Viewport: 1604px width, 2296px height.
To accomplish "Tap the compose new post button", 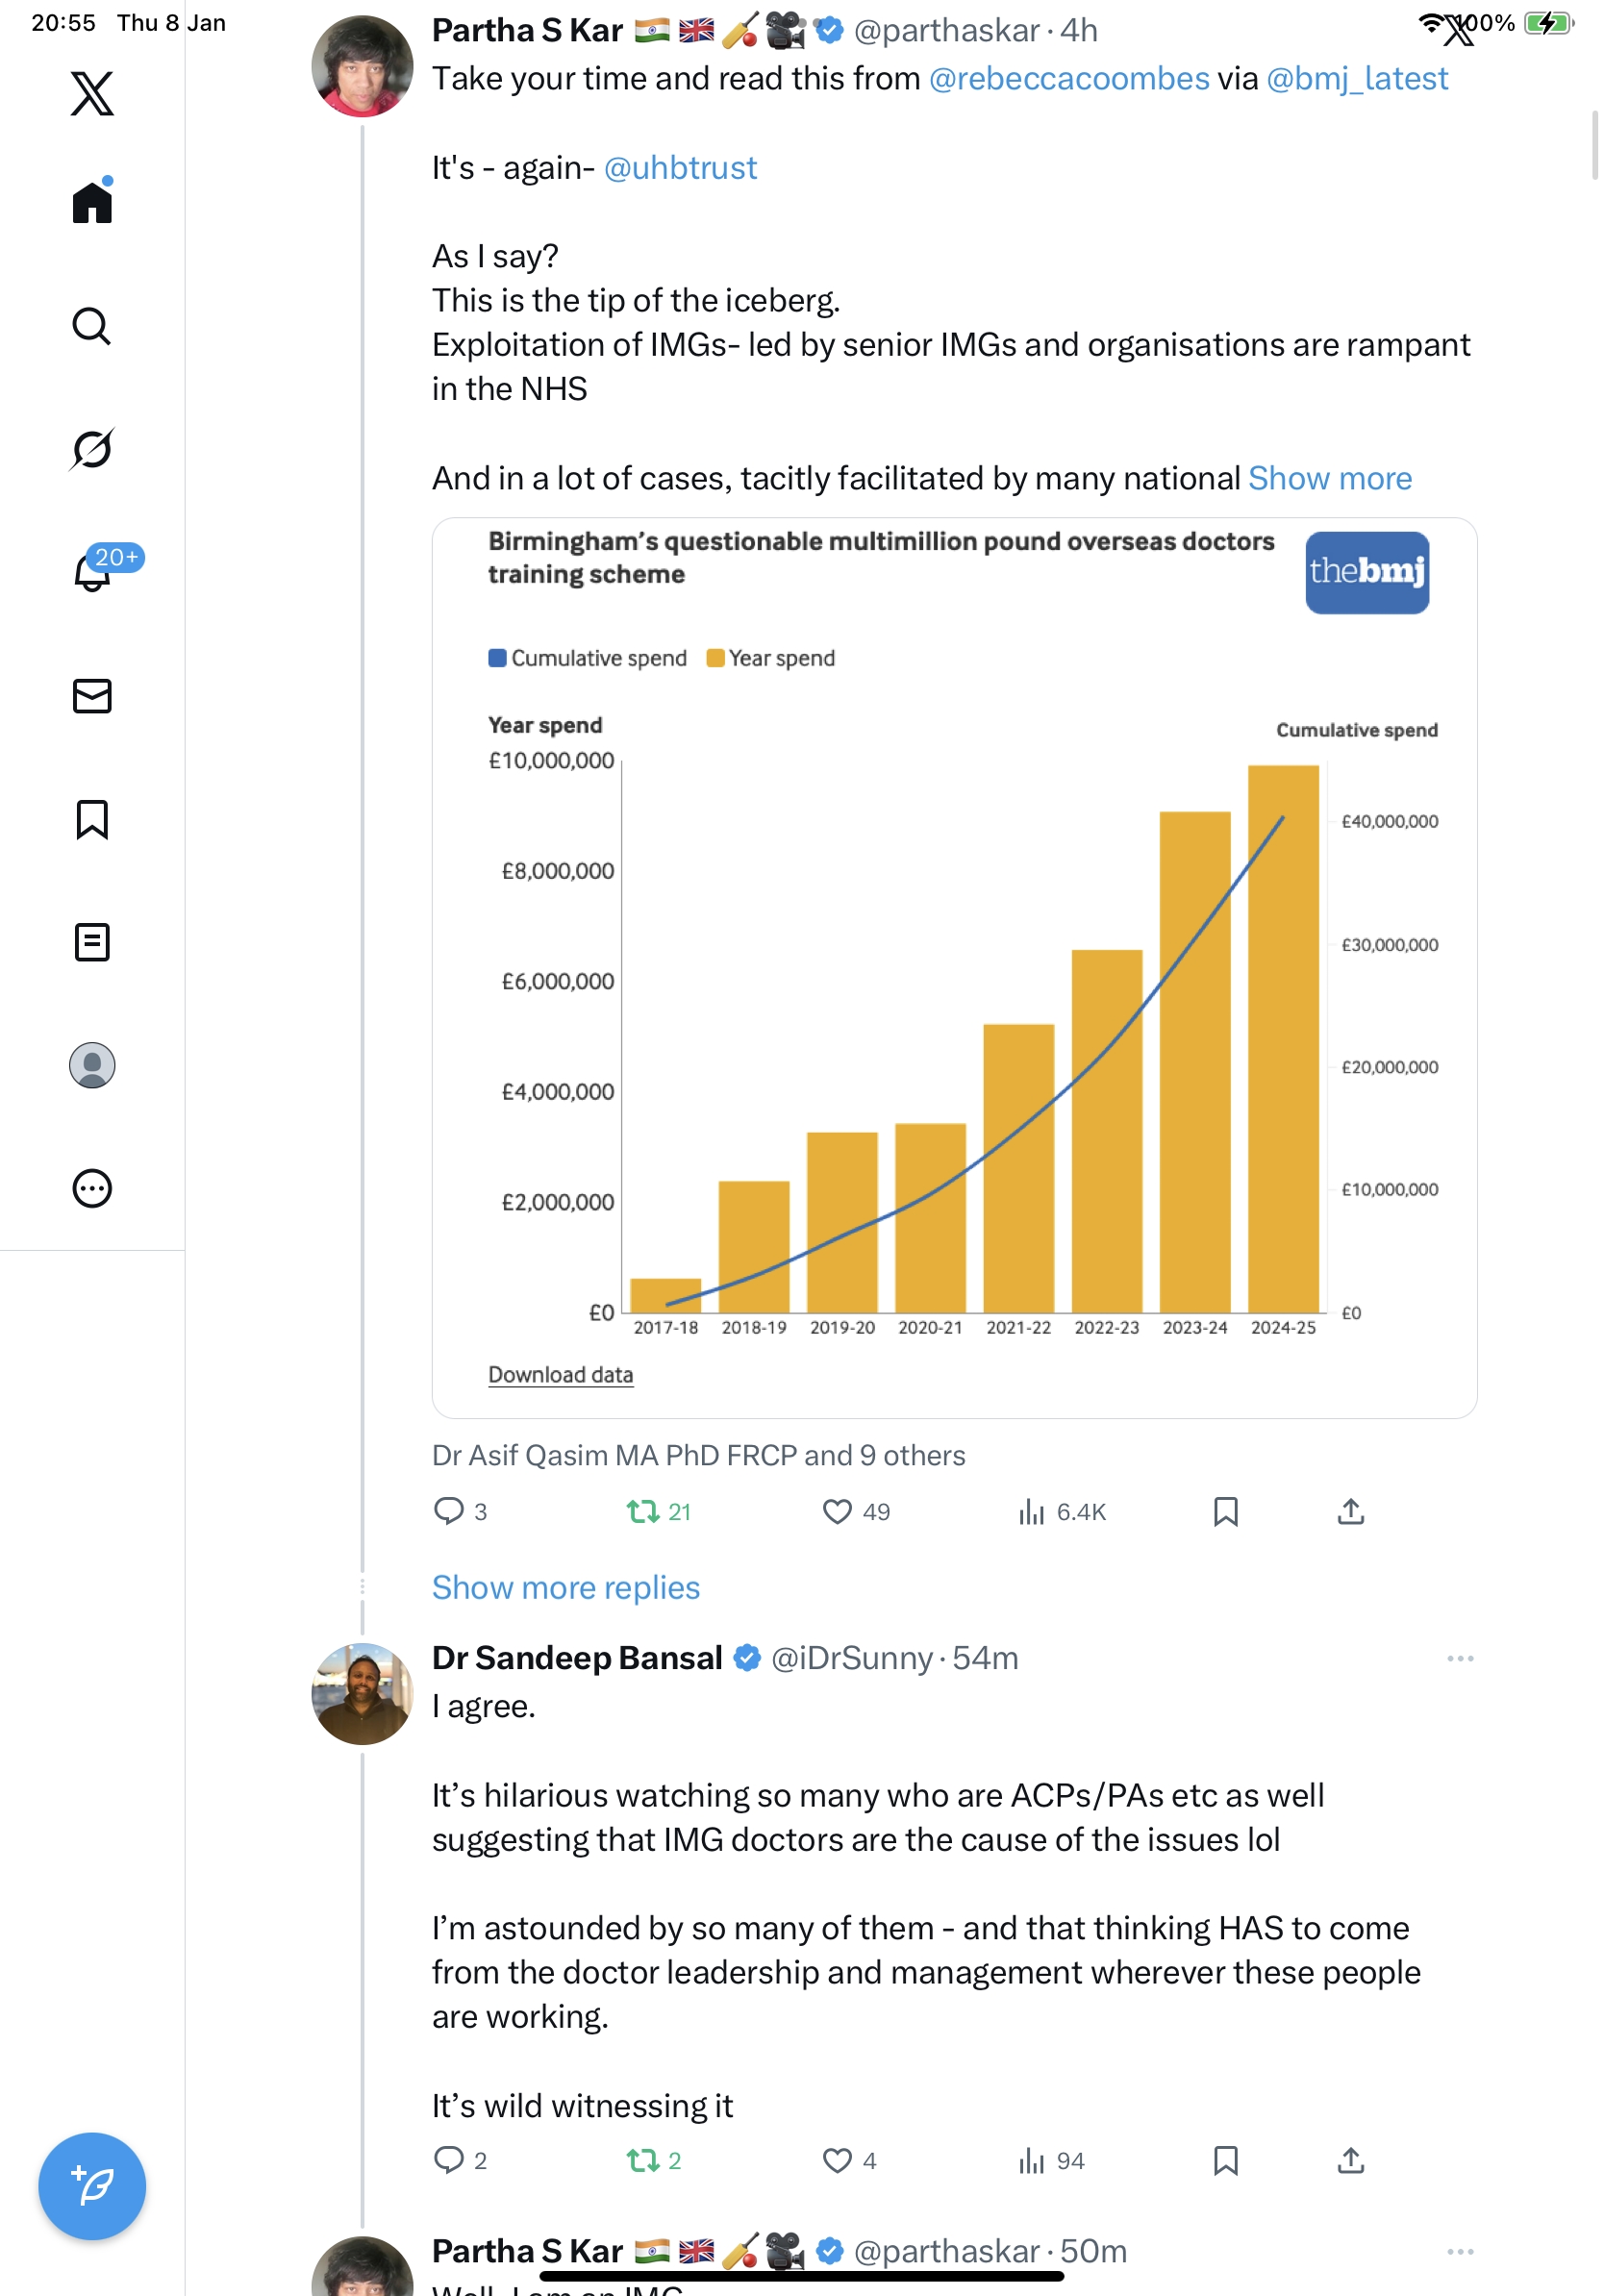I will pos(92,2185).
